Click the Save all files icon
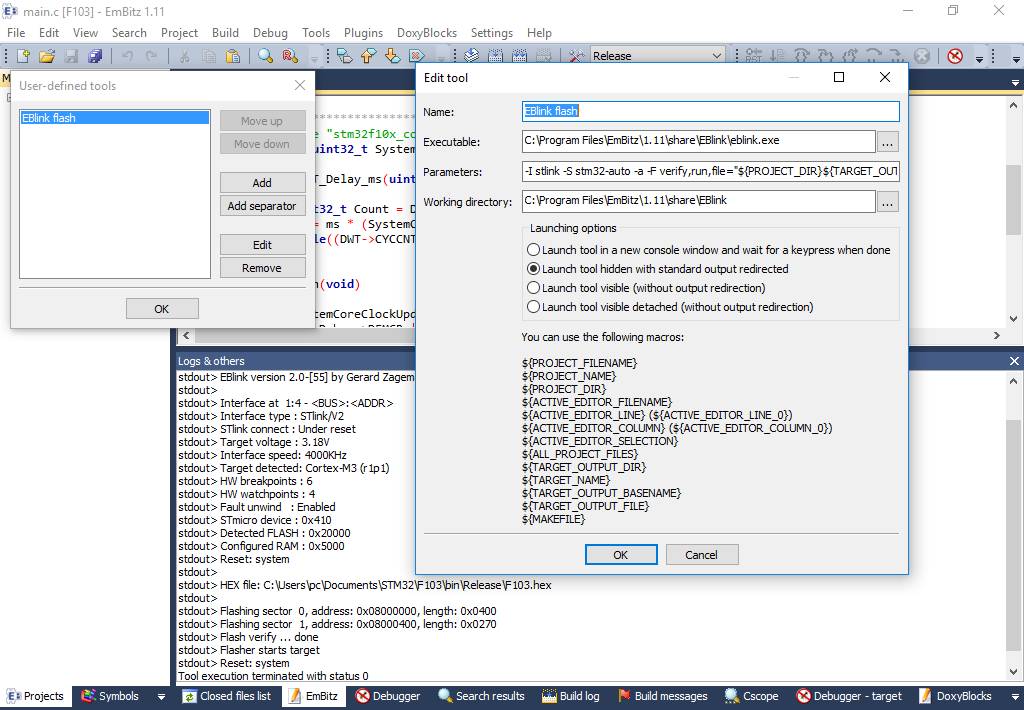The width and height of the screenshot is (1024, 710). 95,56
